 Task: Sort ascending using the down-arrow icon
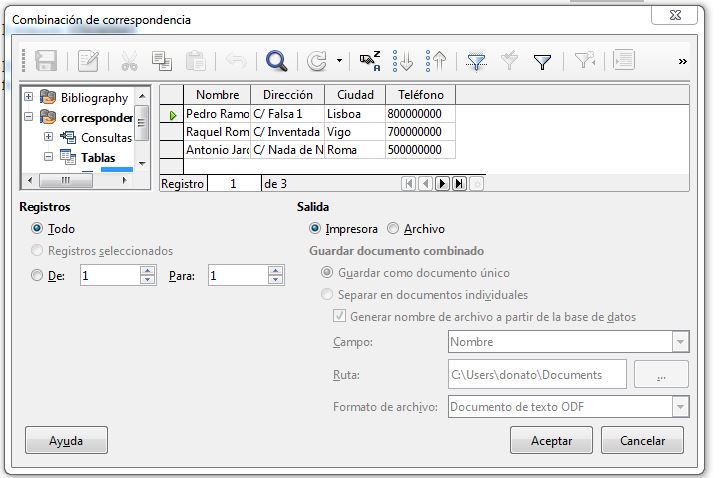tap(403, 61)
